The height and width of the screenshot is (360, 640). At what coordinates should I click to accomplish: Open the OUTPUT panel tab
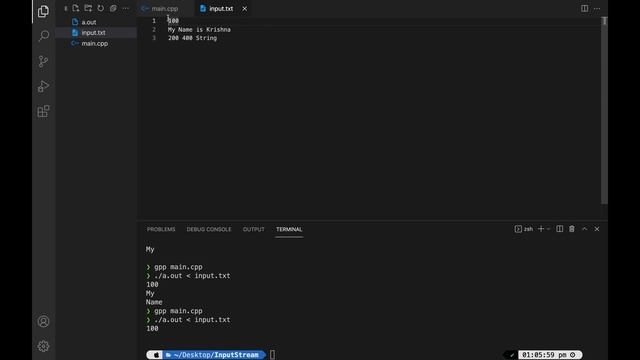[253, 229]
